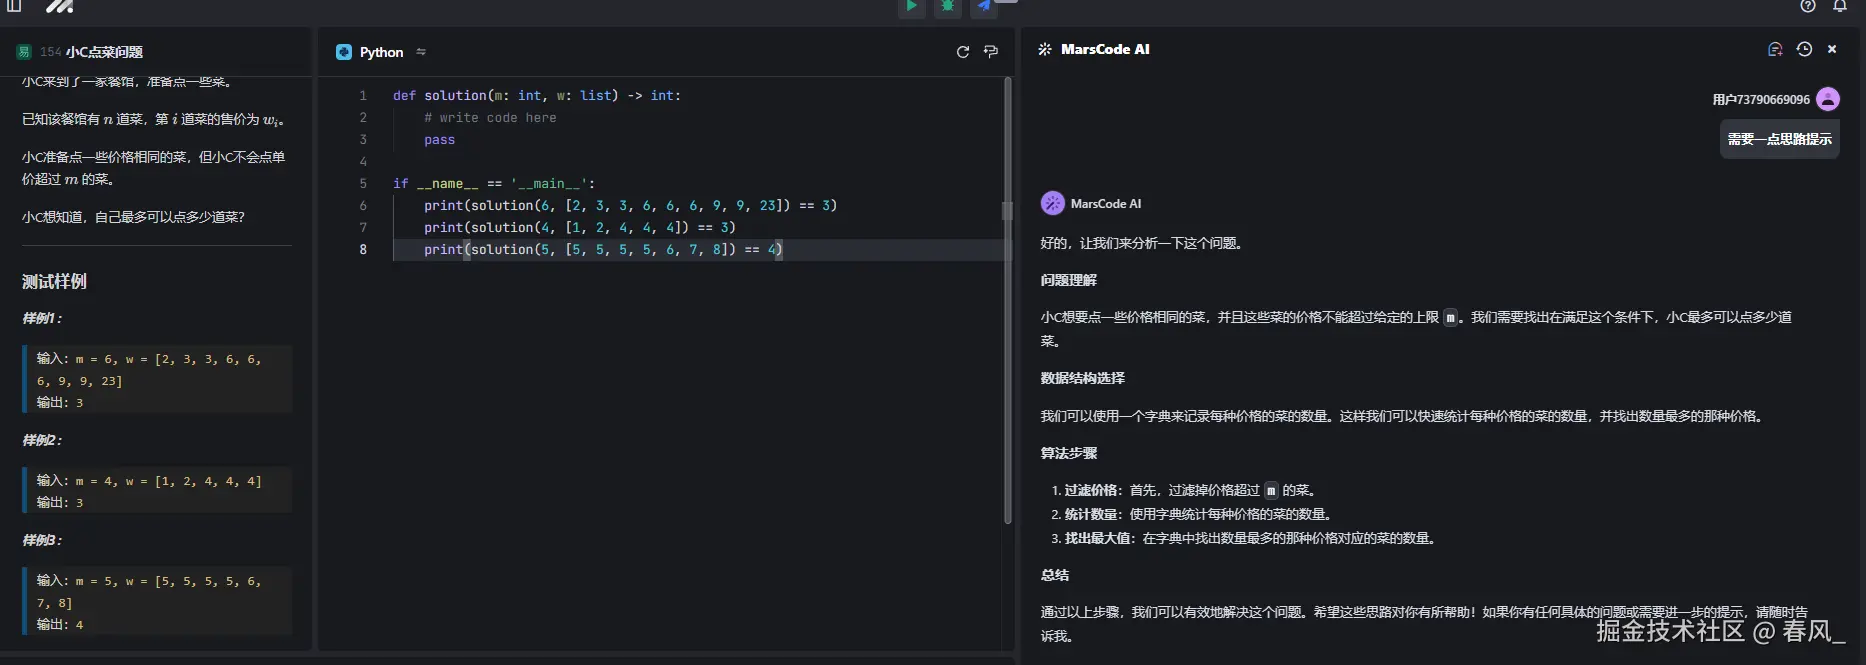Viewport: 1866px width, 665px height.
Task: Click the editor vertical scrollbar
Action: [1007, 300]
